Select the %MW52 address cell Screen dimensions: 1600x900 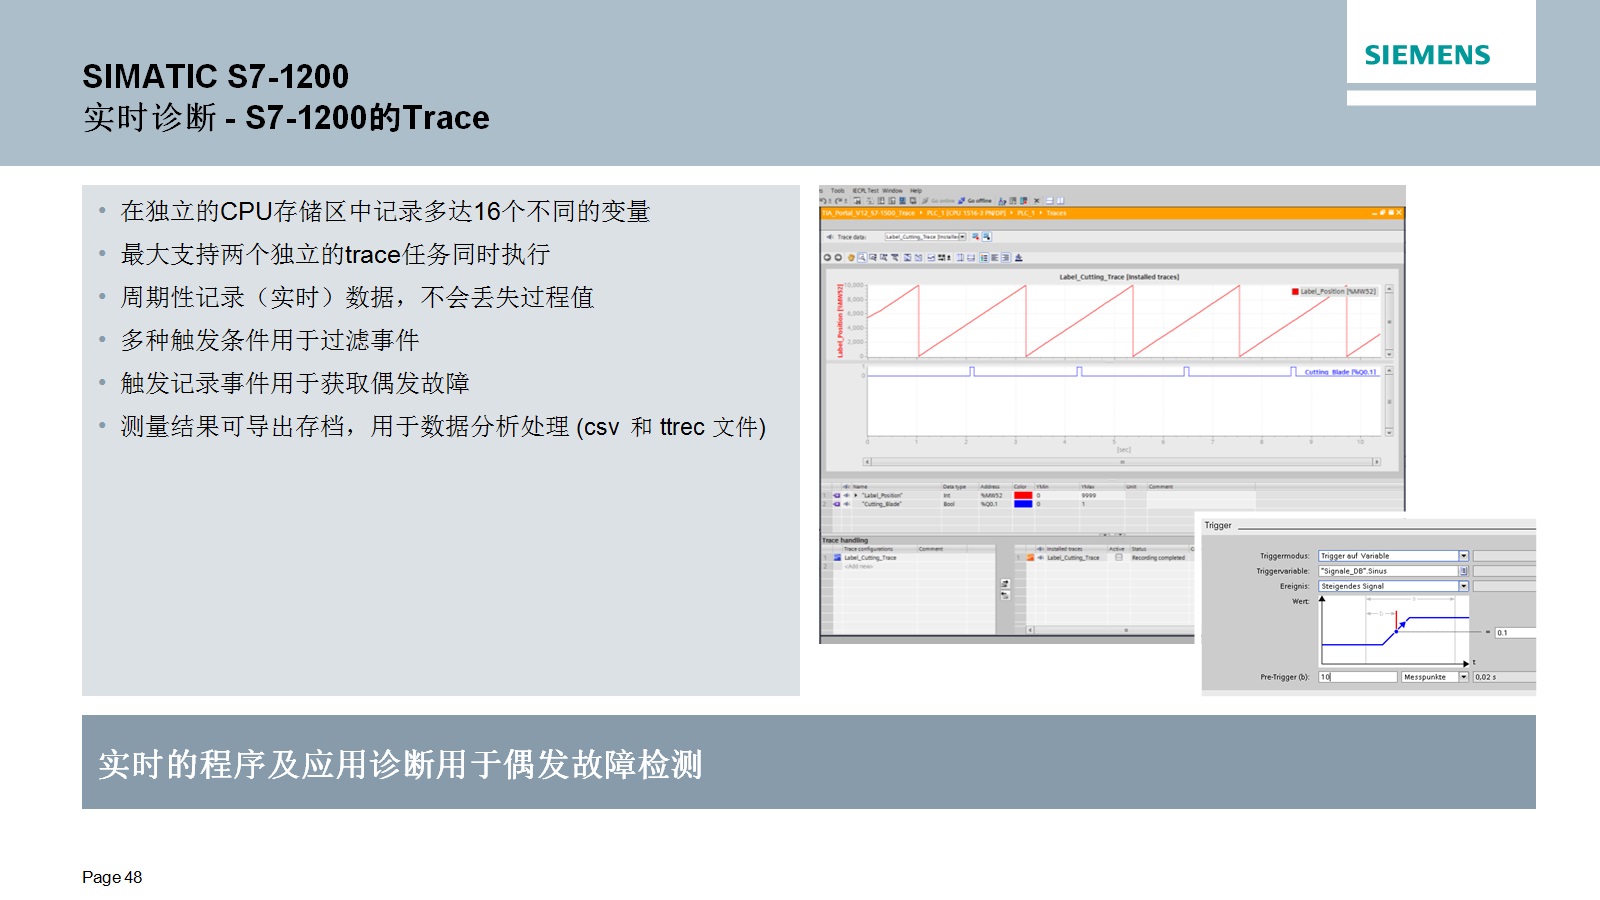click(x=992, y=495)
